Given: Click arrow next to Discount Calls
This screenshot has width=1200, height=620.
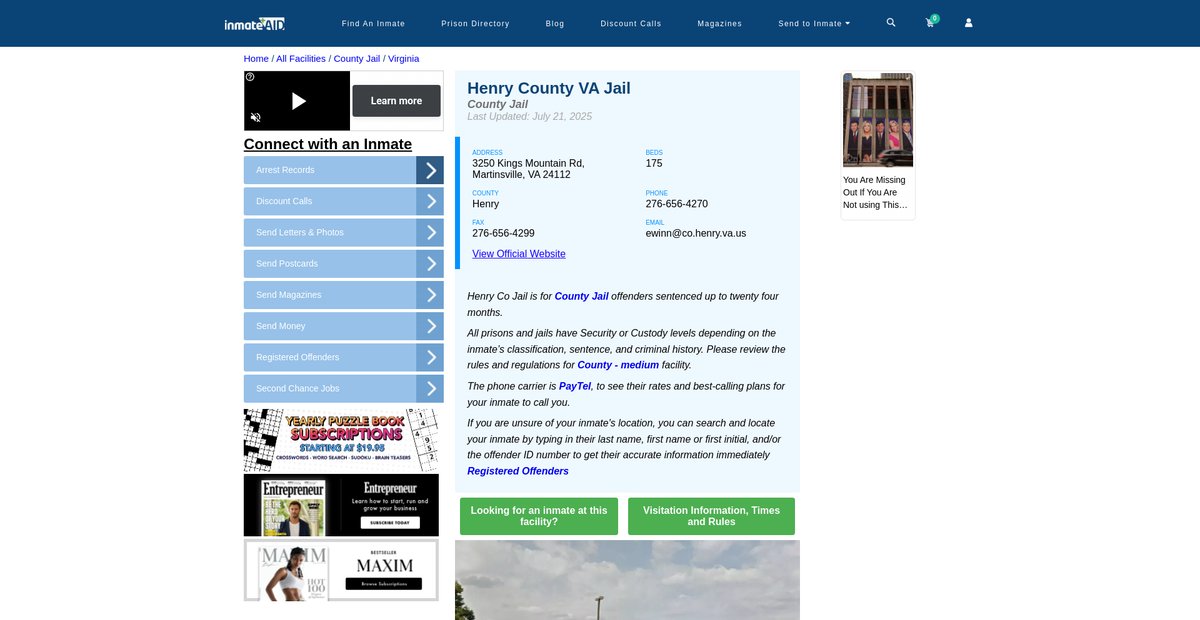Looking at the screenshot, I should click(430, 201).
